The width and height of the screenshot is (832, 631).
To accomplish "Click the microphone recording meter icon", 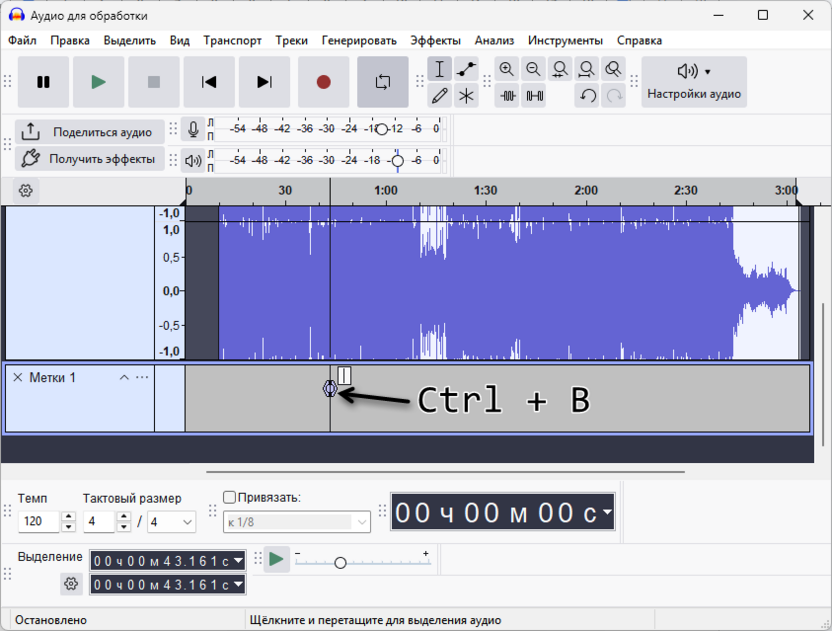I will pos(192,128).
